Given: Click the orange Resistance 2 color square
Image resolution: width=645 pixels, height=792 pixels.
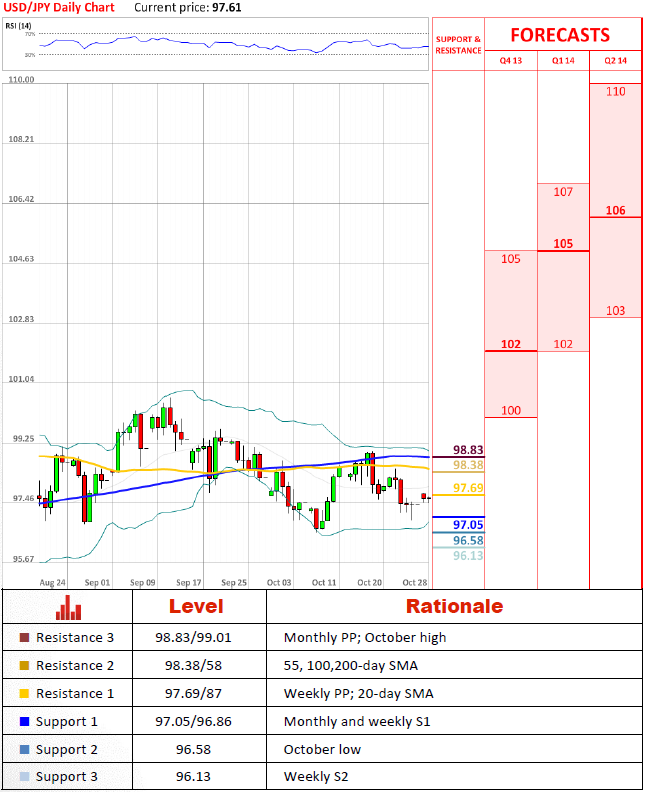Looking at the screenshot, I should coord(24,666).
